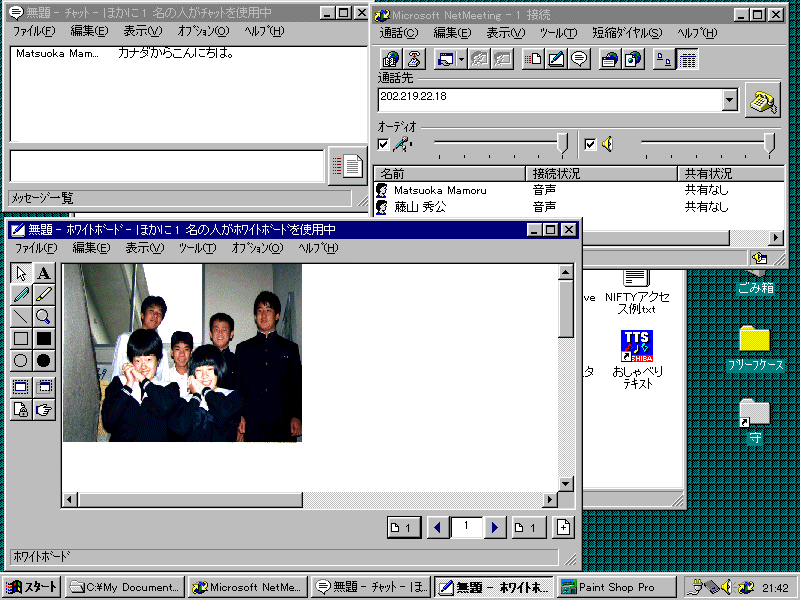Click the Select Window capture tool
Image resolution: width=800 pixels, height=600 pixels.
(21, 387)
